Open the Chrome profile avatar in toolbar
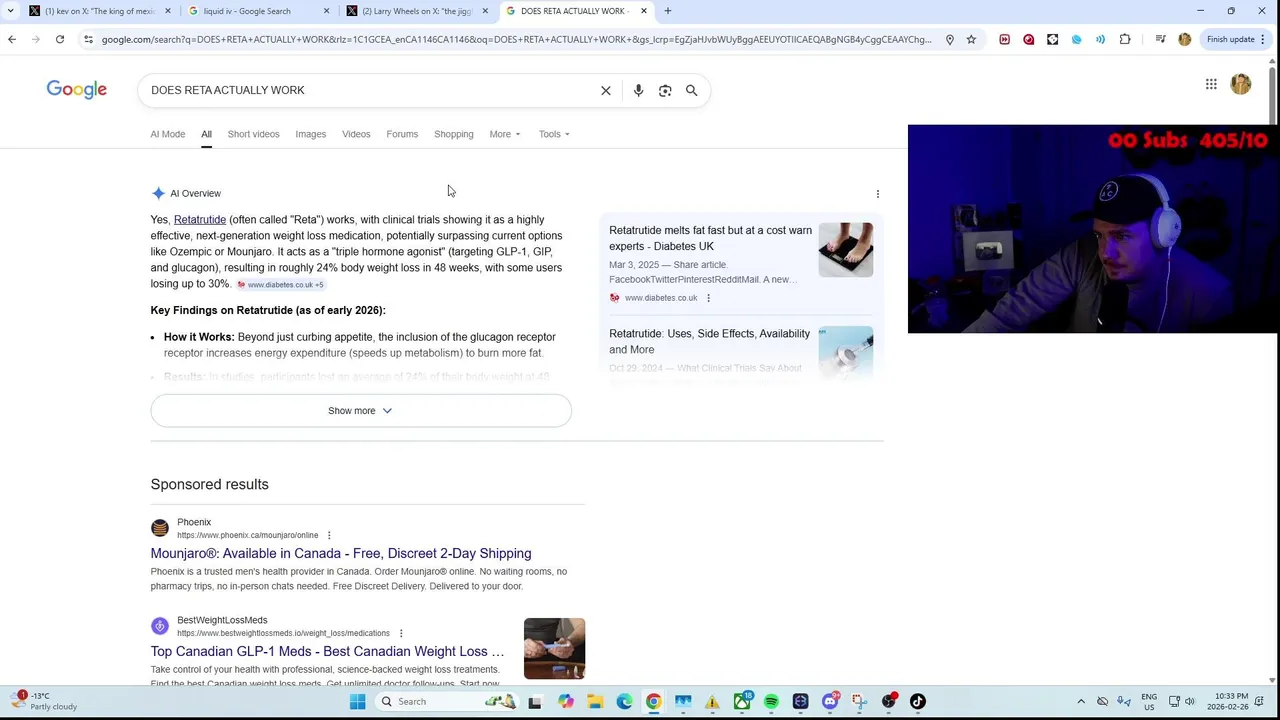This screenshot has height=720, width=1280. 1185,39
